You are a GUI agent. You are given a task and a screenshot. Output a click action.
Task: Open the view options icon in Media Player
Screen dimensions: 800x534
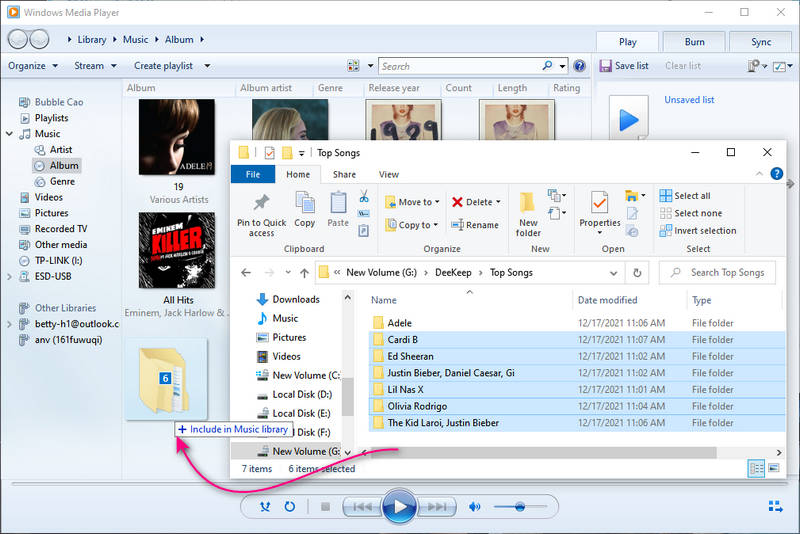(x=353, y=66)
